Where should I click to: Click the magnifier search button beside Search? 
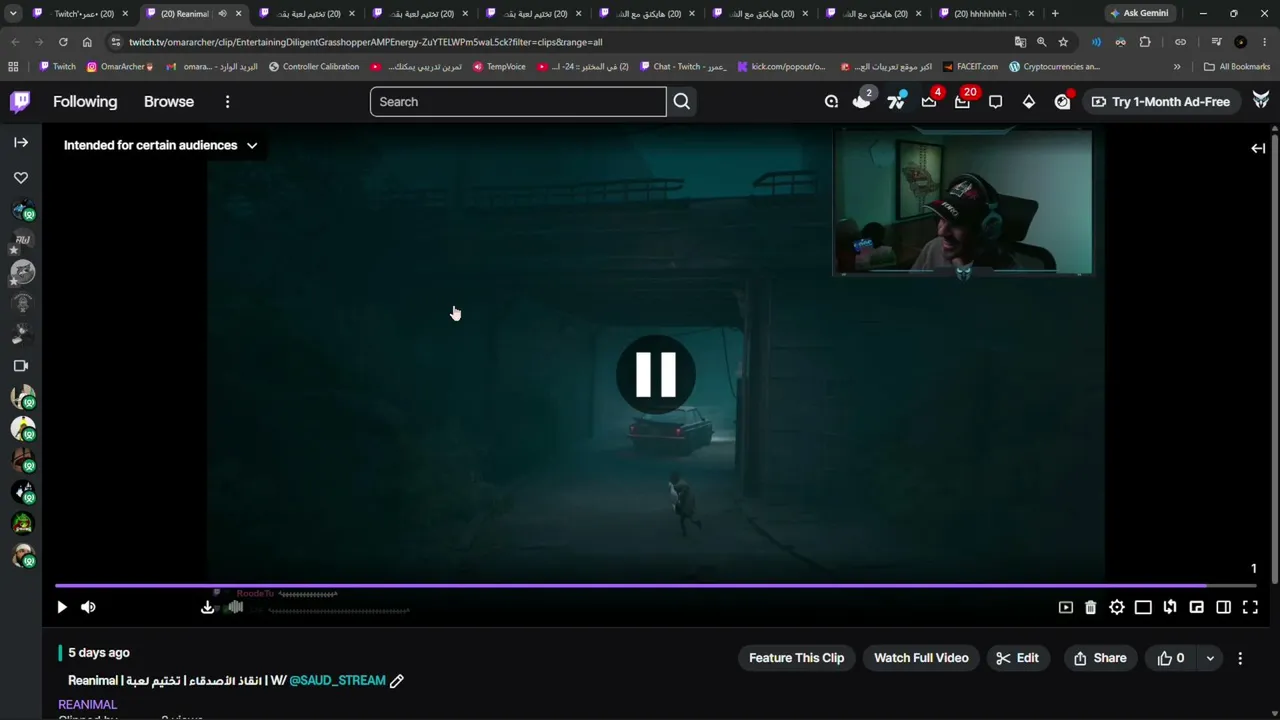click(682, 101)
